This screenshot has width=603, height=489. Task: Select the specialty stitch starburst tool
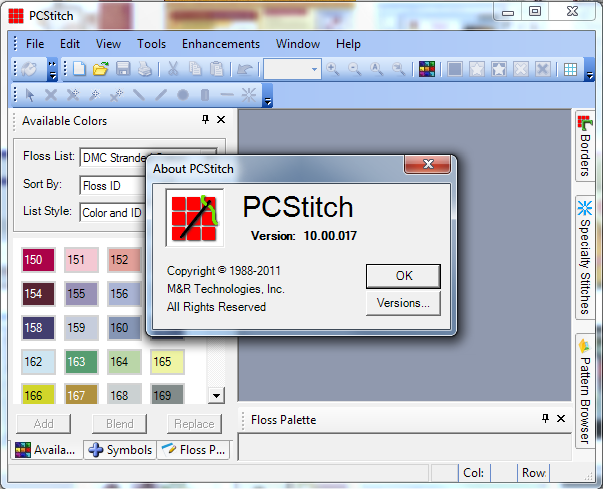[x=249, y=95]
